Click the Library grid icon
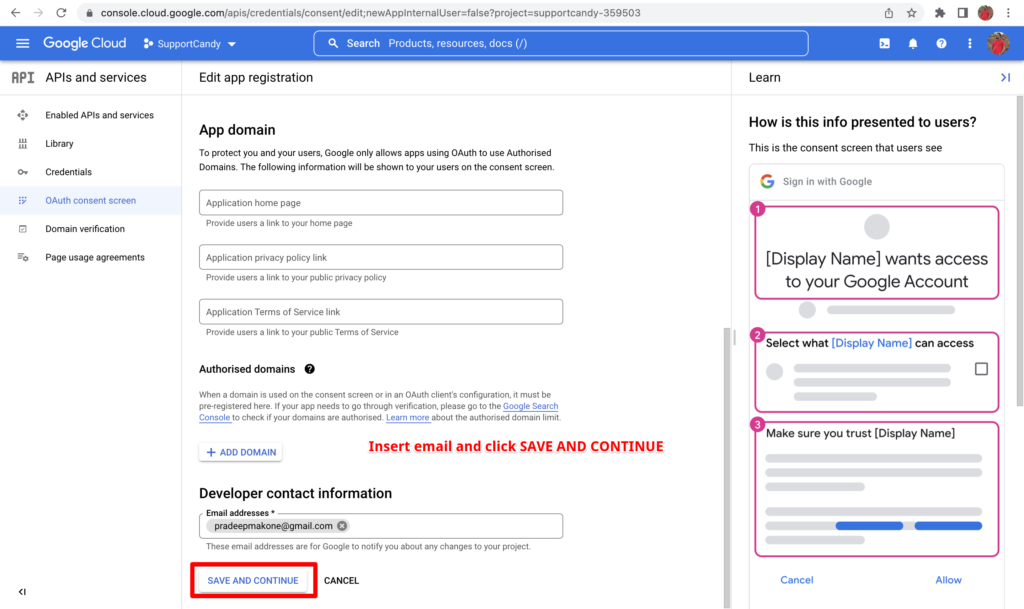This screenshot has height=609, width=1024. 23,144
